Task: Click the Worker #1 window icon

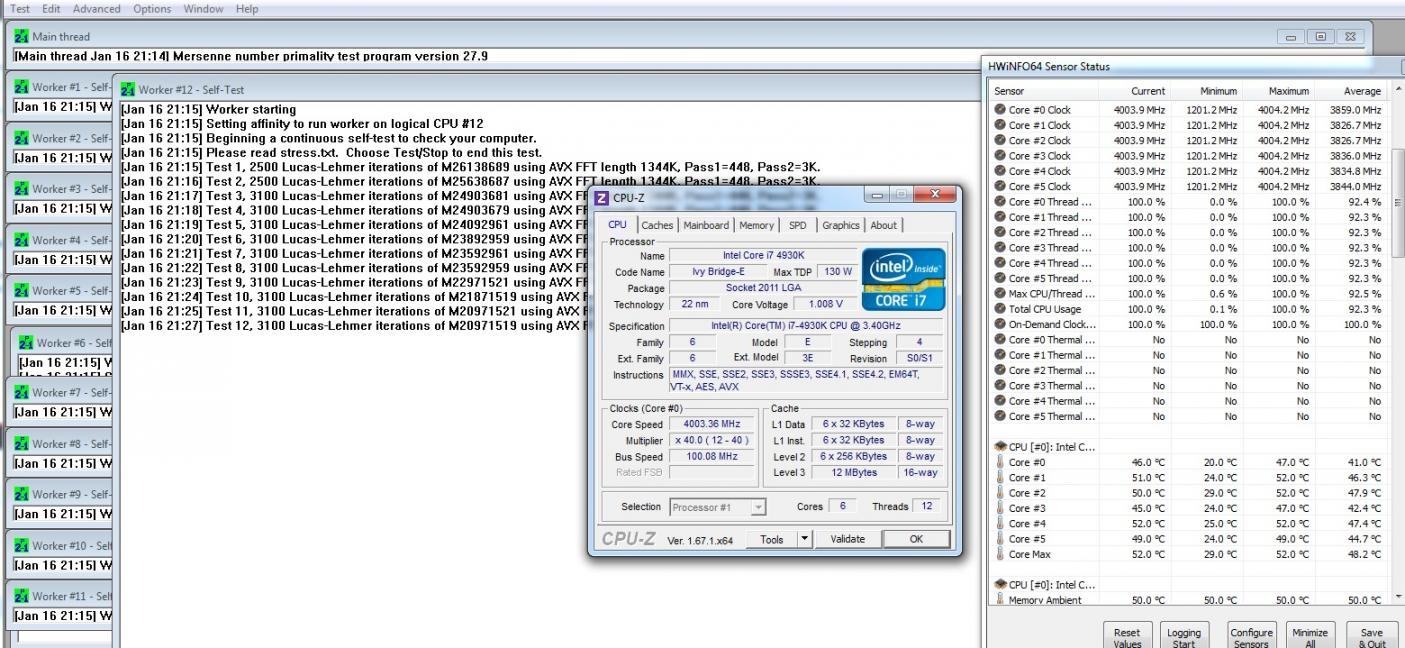Action: pos(22,87)
